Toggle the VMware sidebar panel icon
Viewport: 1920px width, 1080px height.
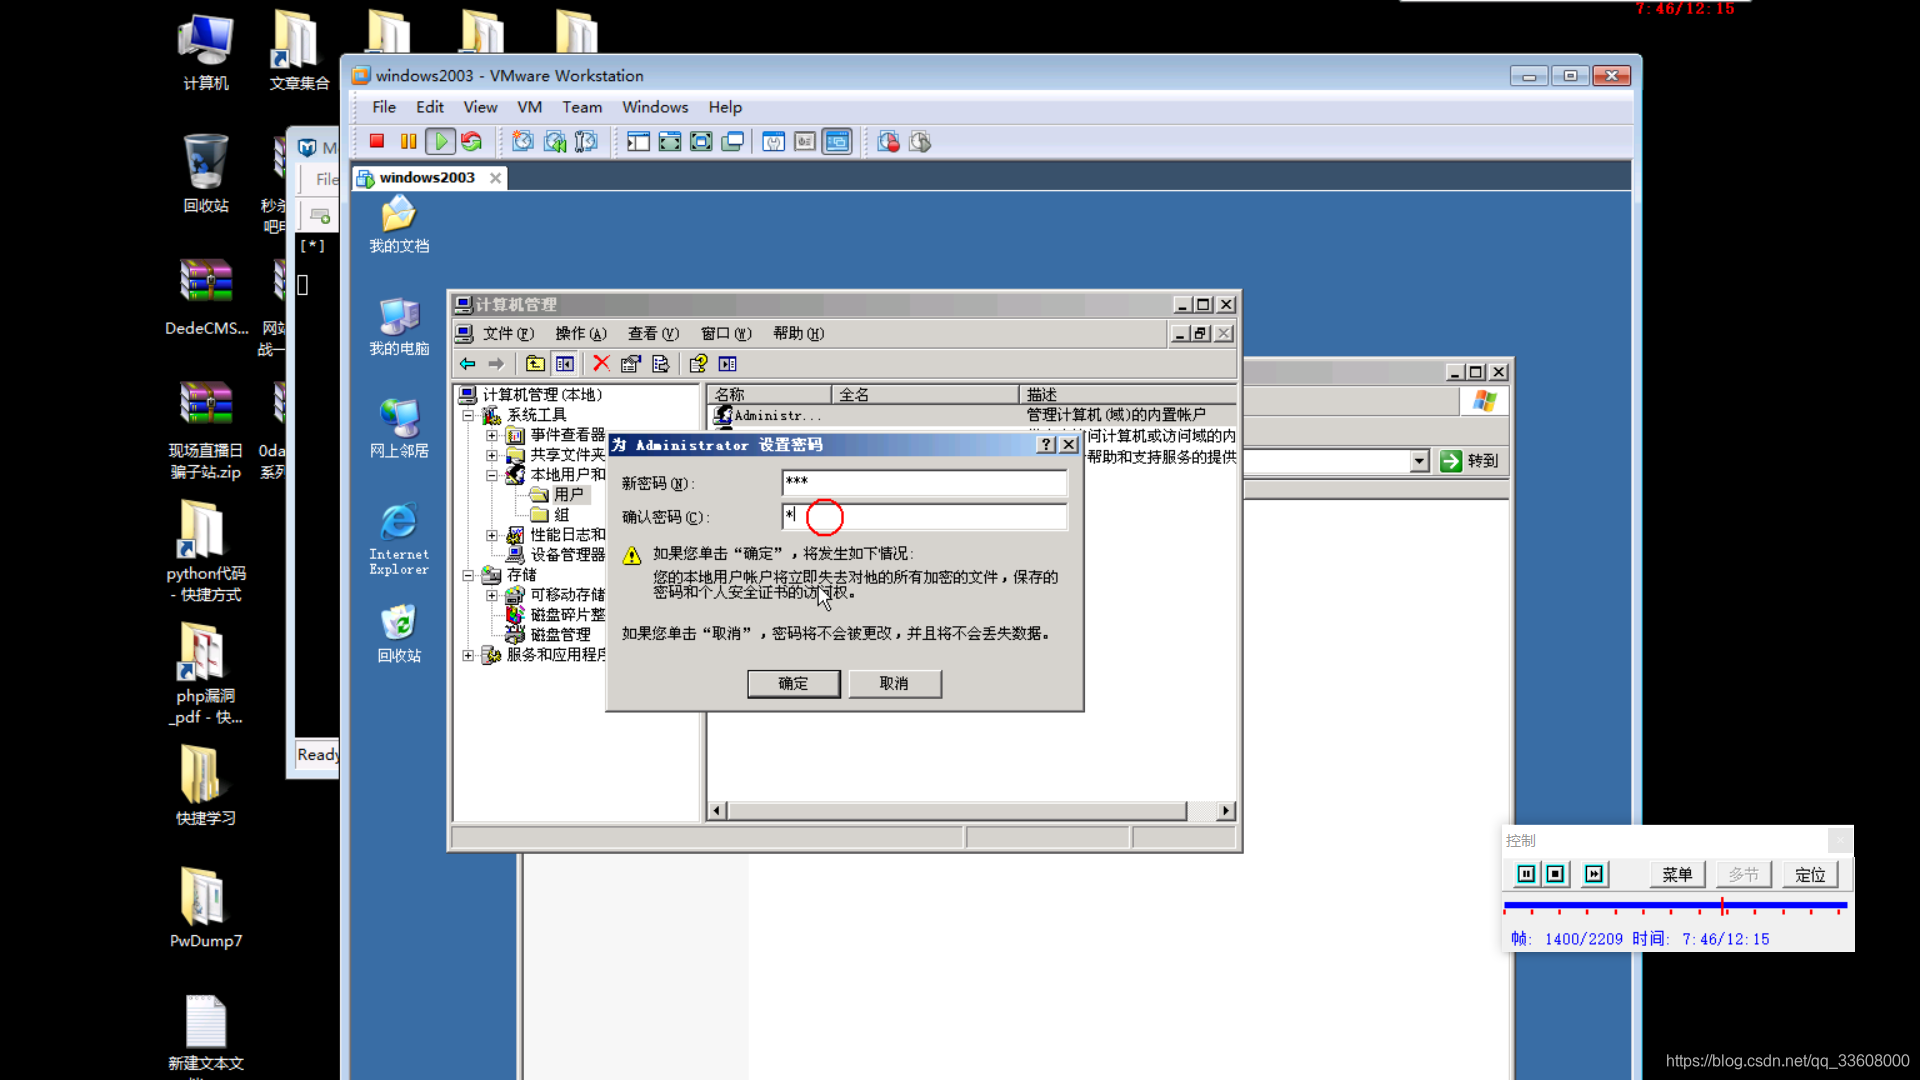[x=638, y=142]
